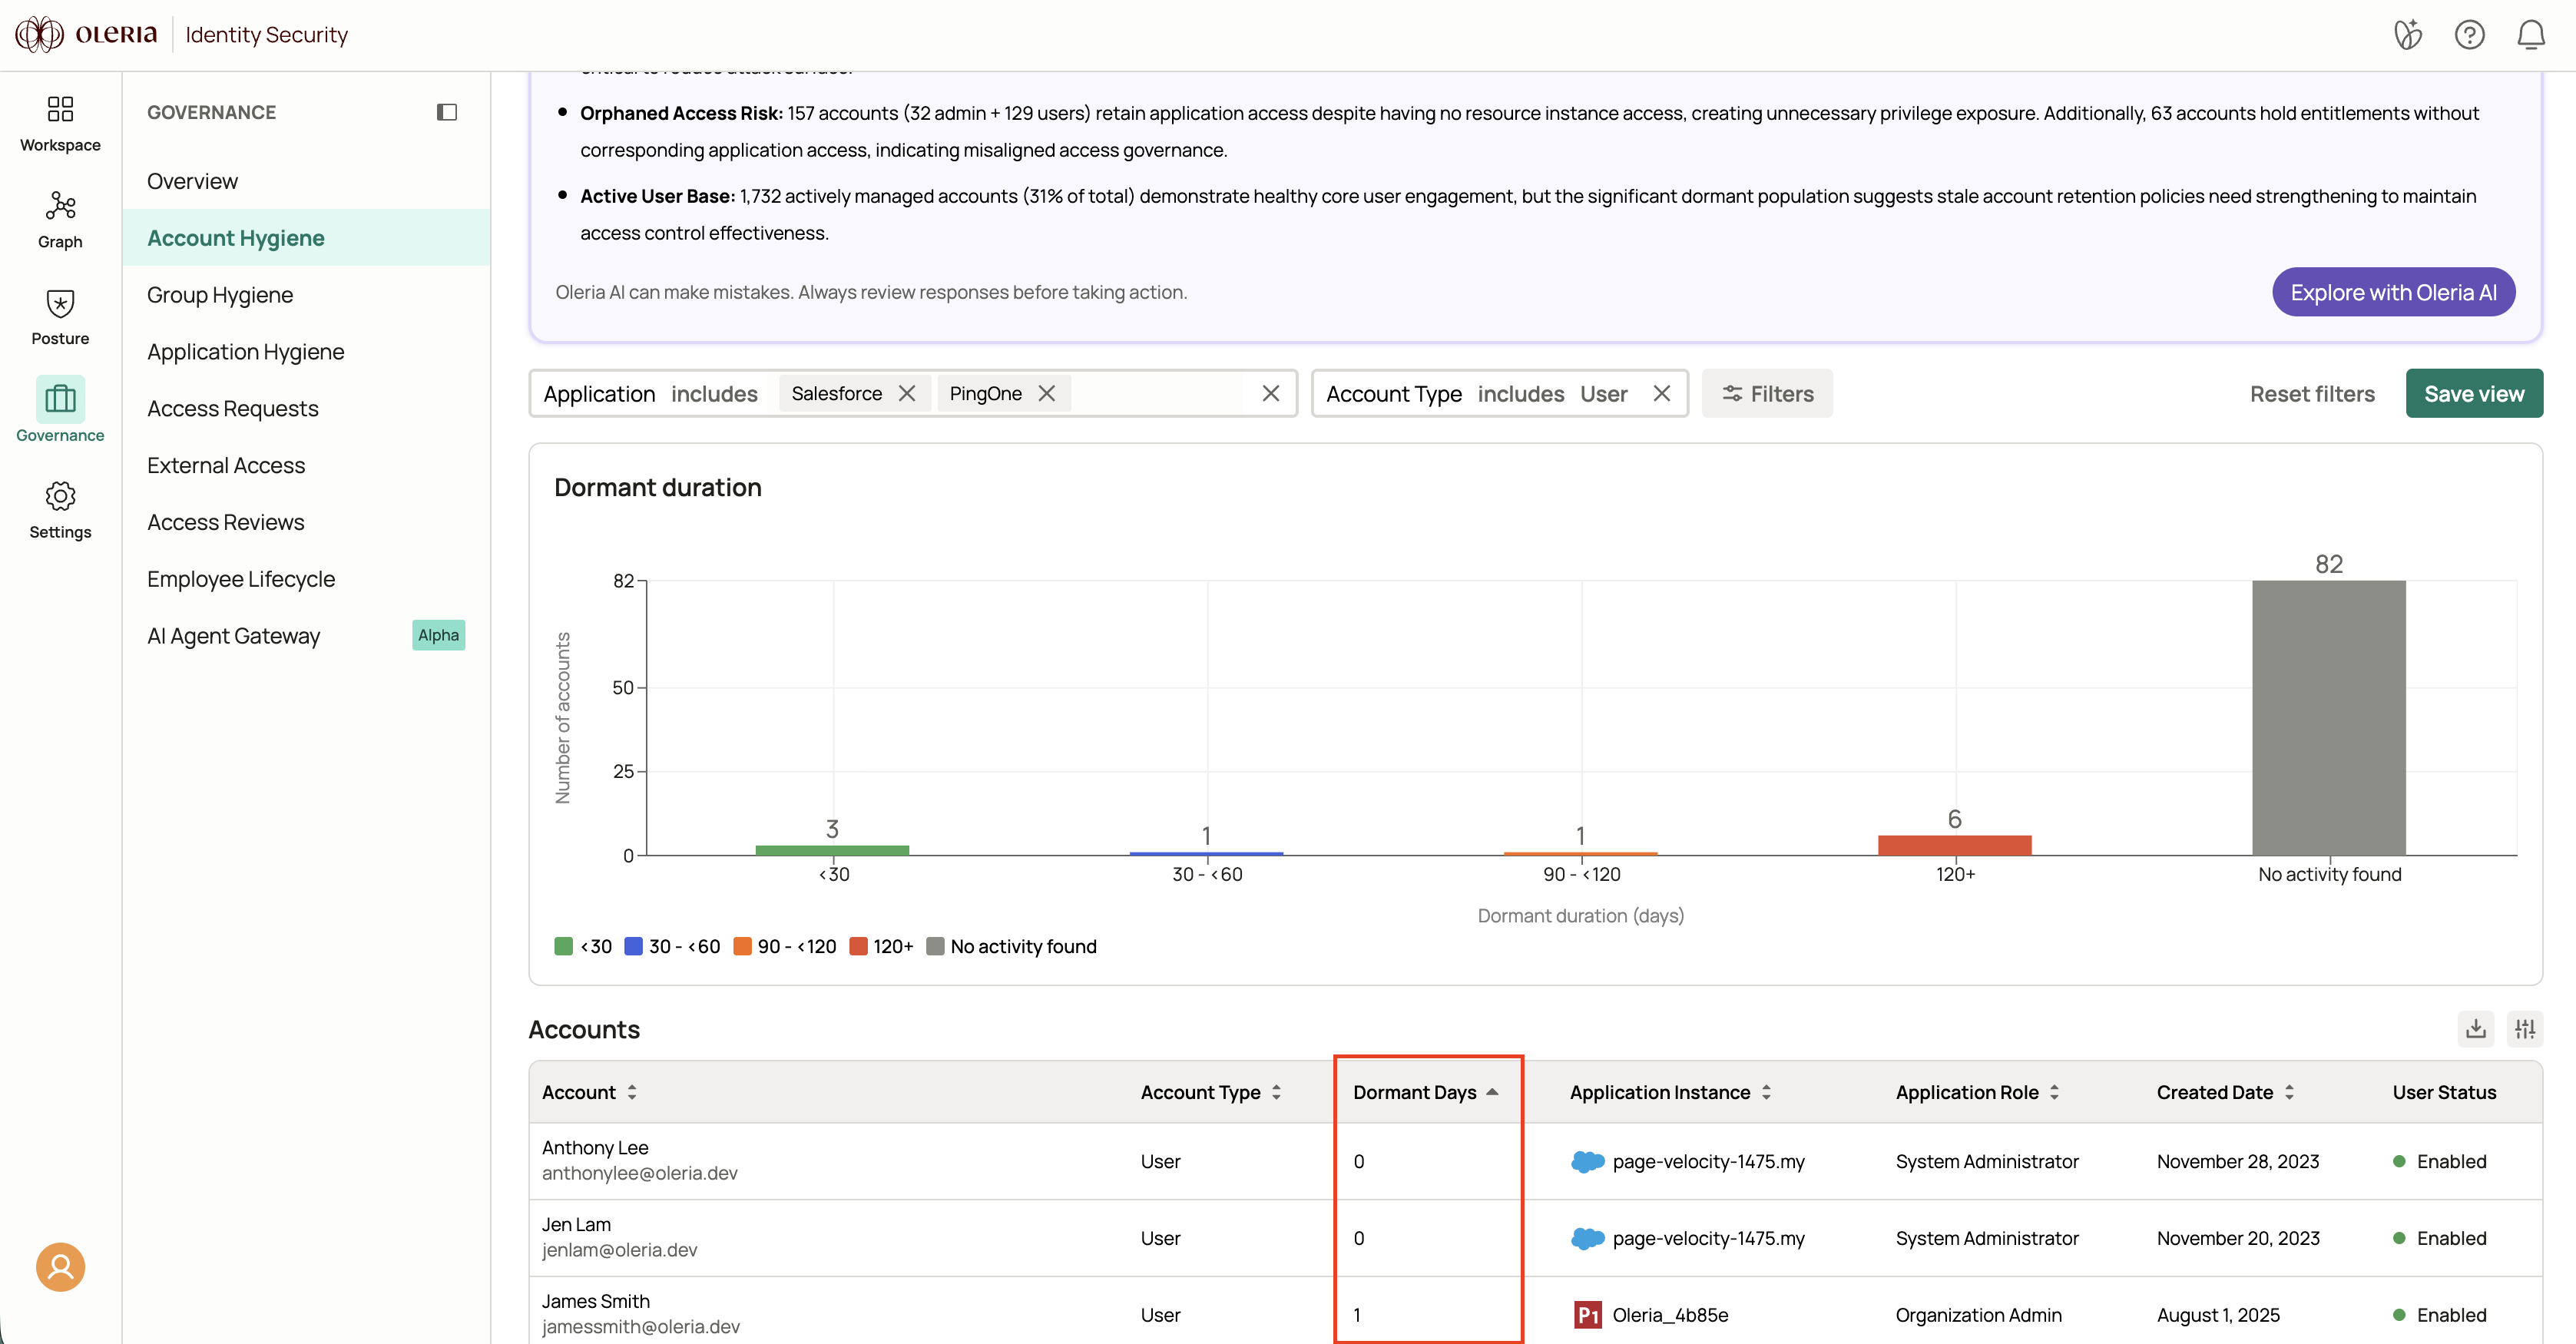Open the Workspace section
2576x1344 pixels.
[60, 124]
